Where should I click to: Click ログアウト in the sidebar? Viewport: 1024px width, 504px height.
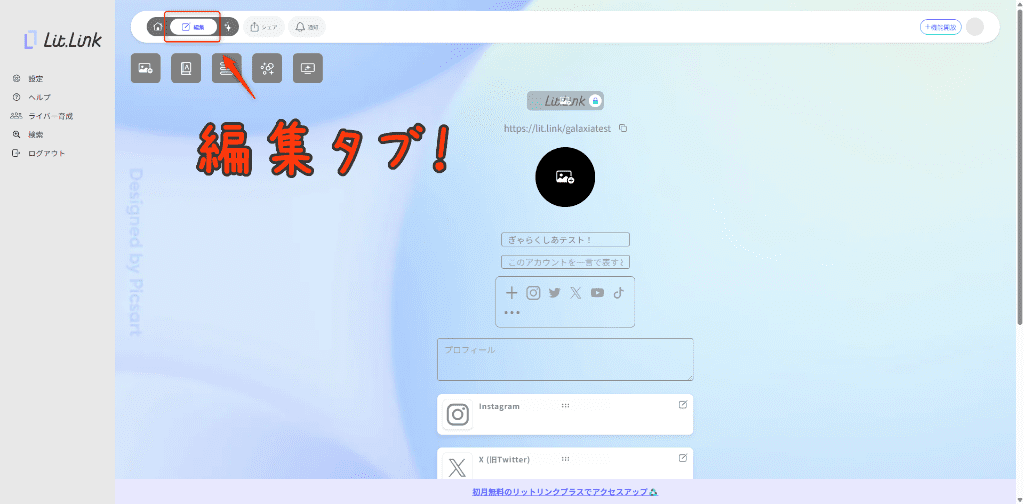click(46, 153)
